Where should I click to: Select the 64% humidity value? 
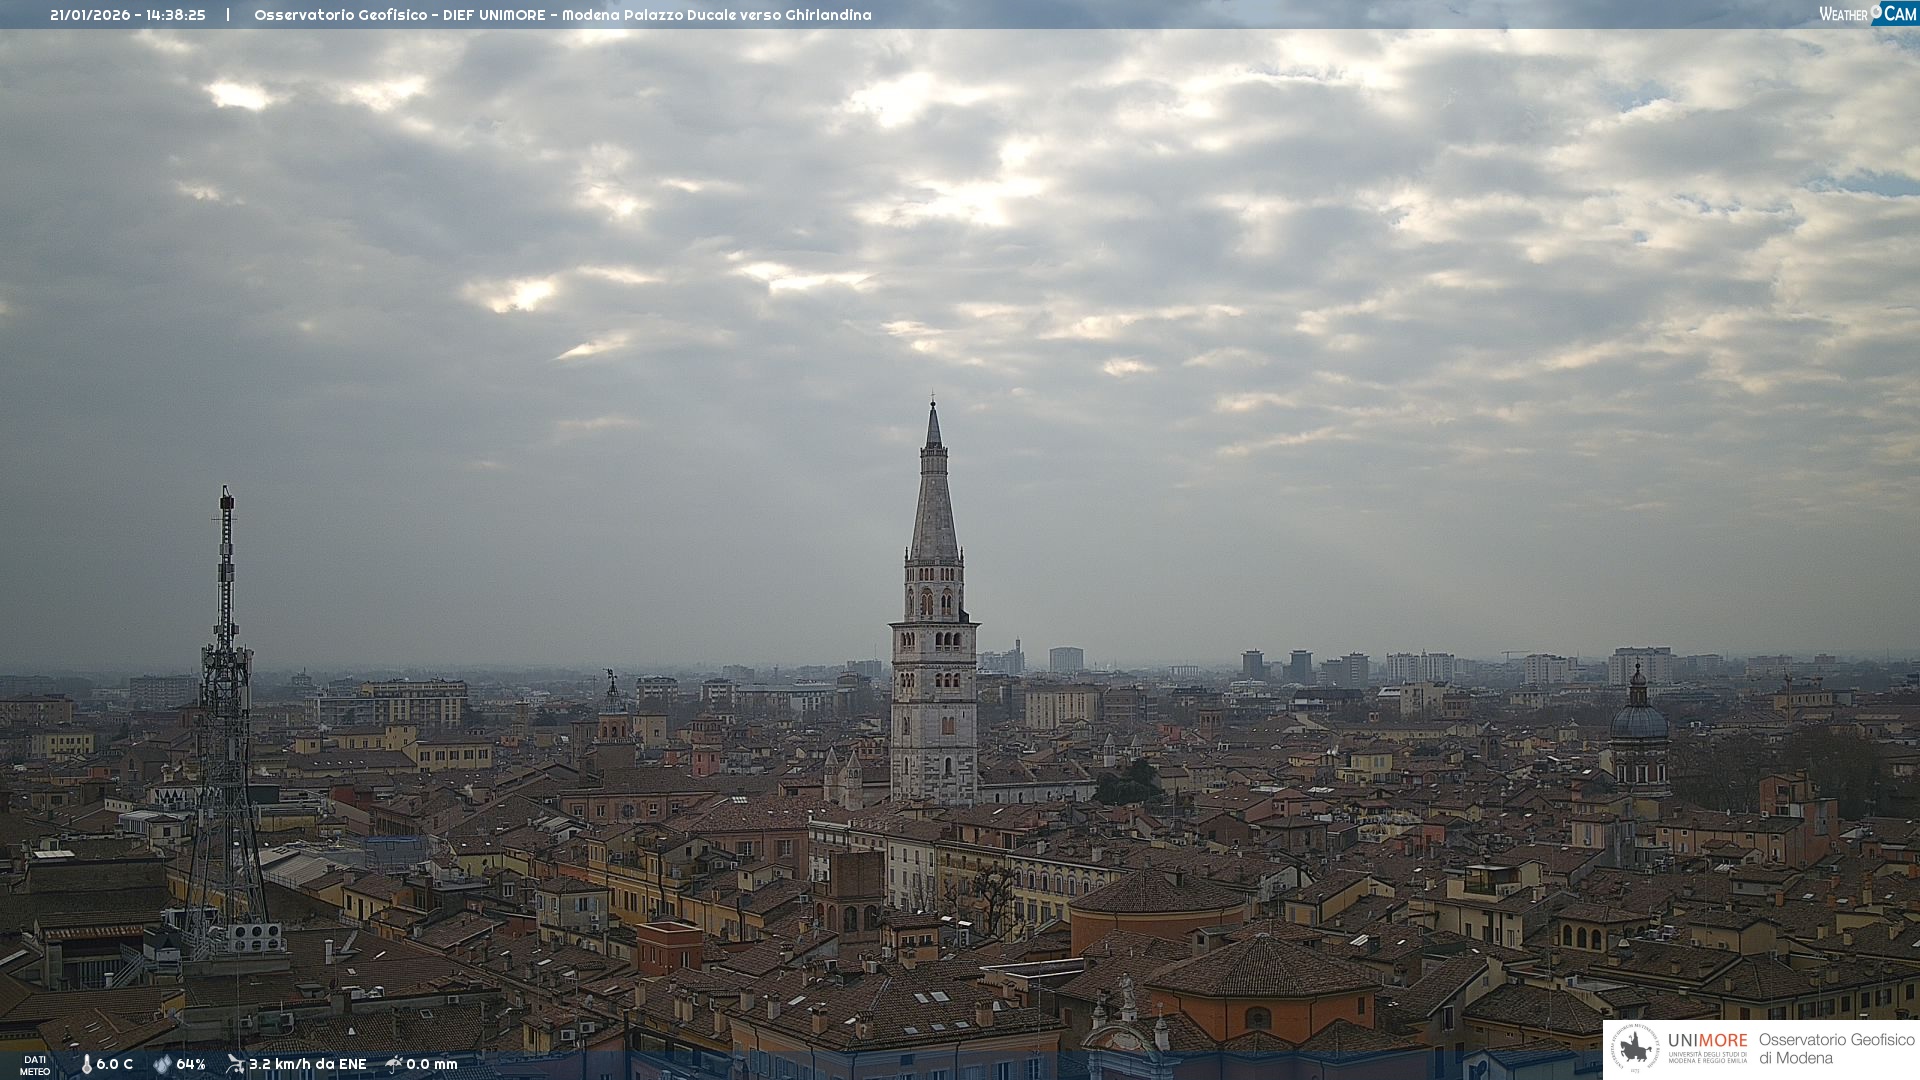[191, 1064]
